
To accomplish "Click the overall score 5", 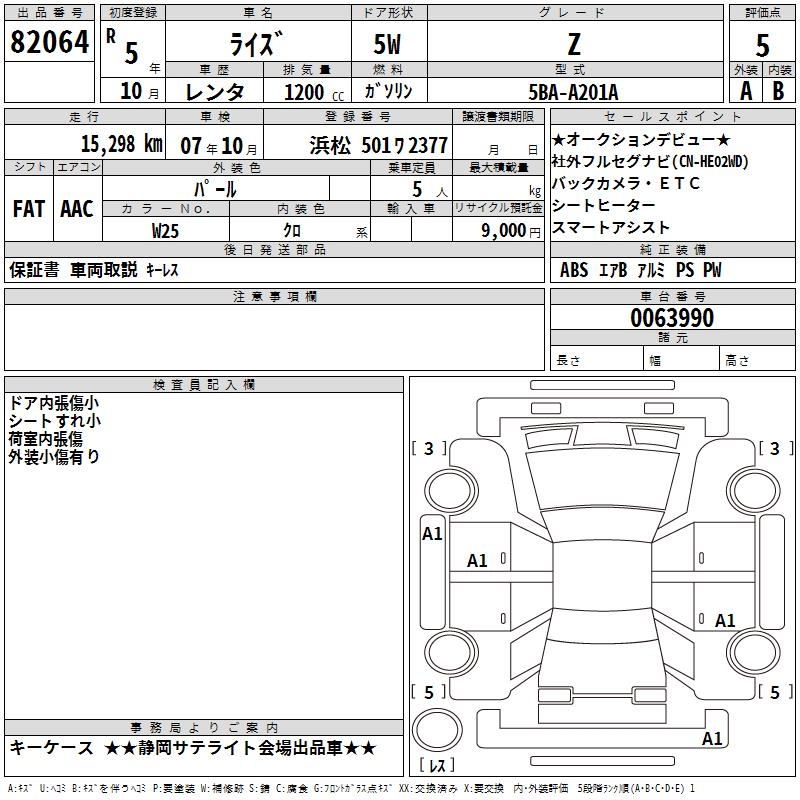I will pyautogui.click(x=762, y=46).
